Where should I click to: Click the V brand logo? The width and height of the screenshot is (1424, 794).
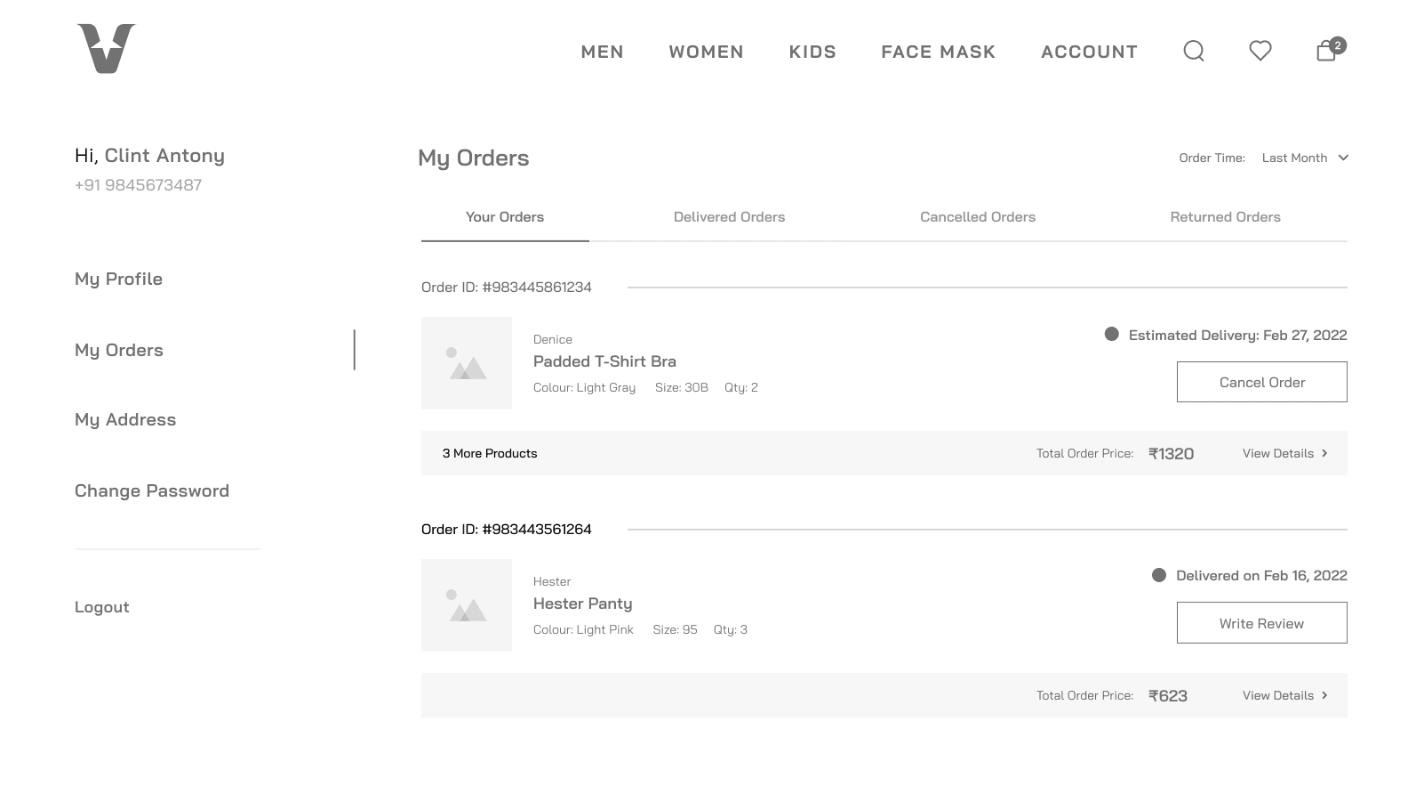tap(106, 49)
